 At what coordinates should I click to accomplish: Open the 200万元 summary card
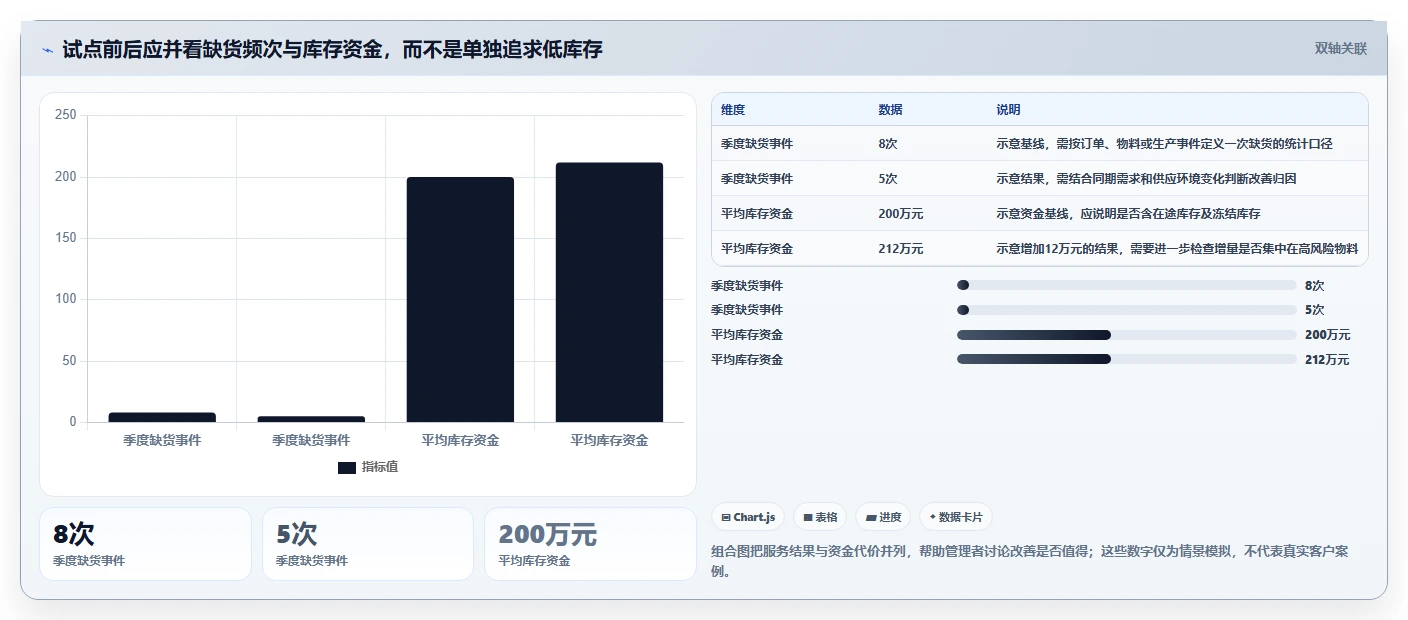click(x=590, y=544)
